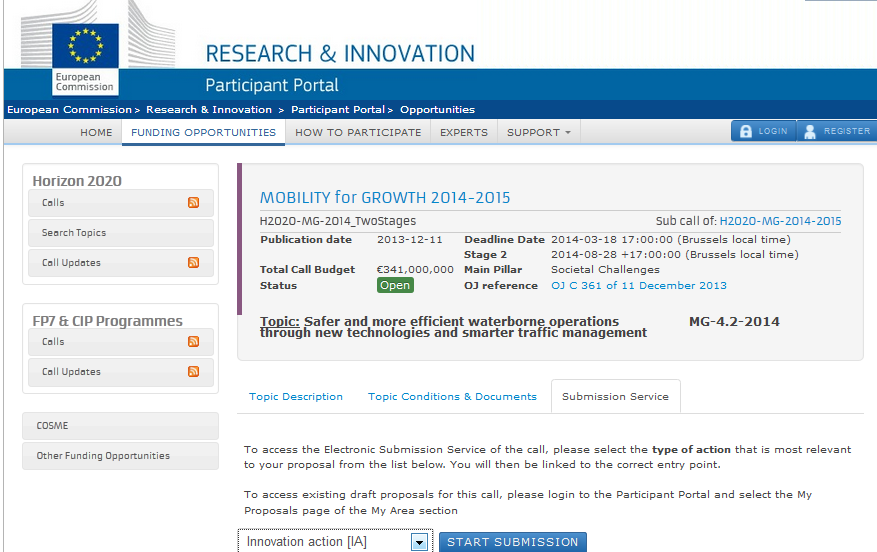Click the Participant Portal header title
The image size is (877, 552).
(272, 85)
